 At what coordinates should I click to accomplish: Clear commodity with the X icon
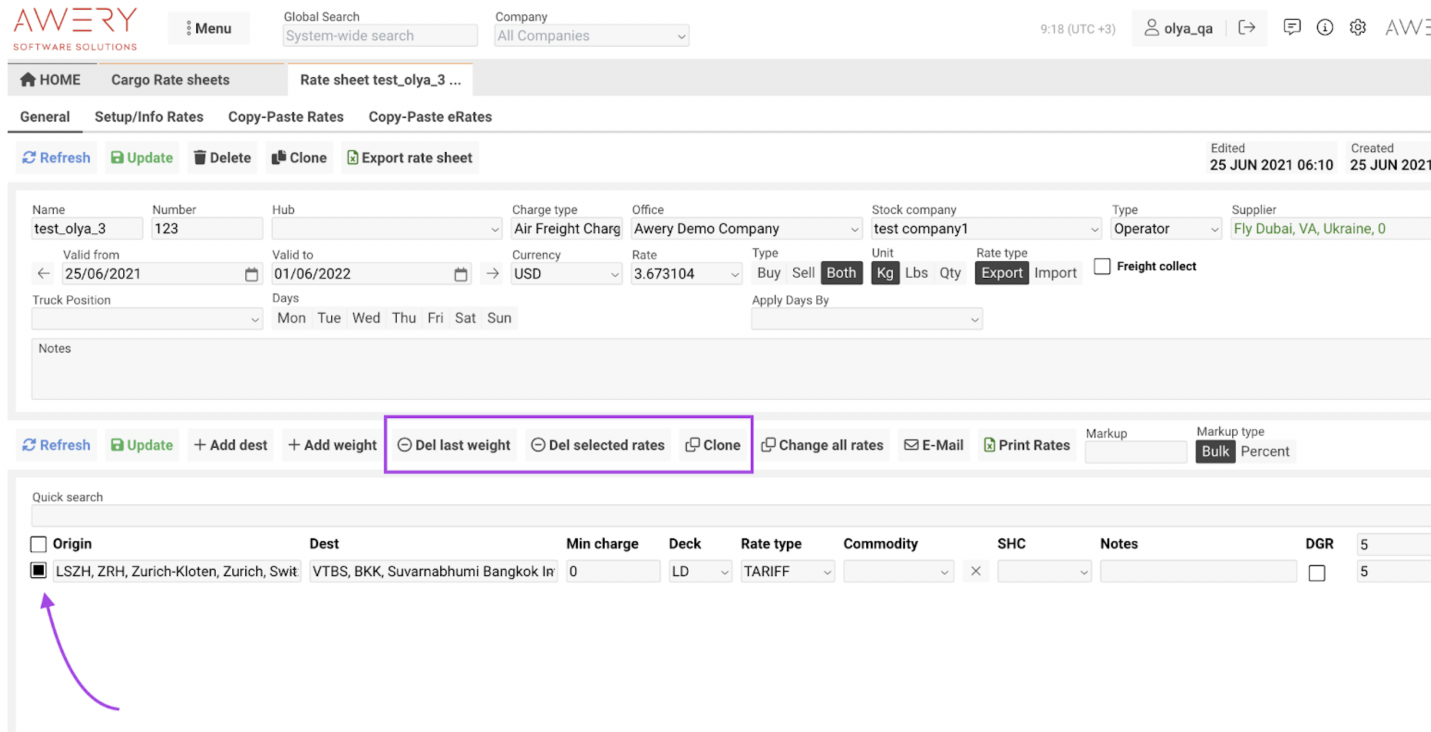click(x=976, y=572)
